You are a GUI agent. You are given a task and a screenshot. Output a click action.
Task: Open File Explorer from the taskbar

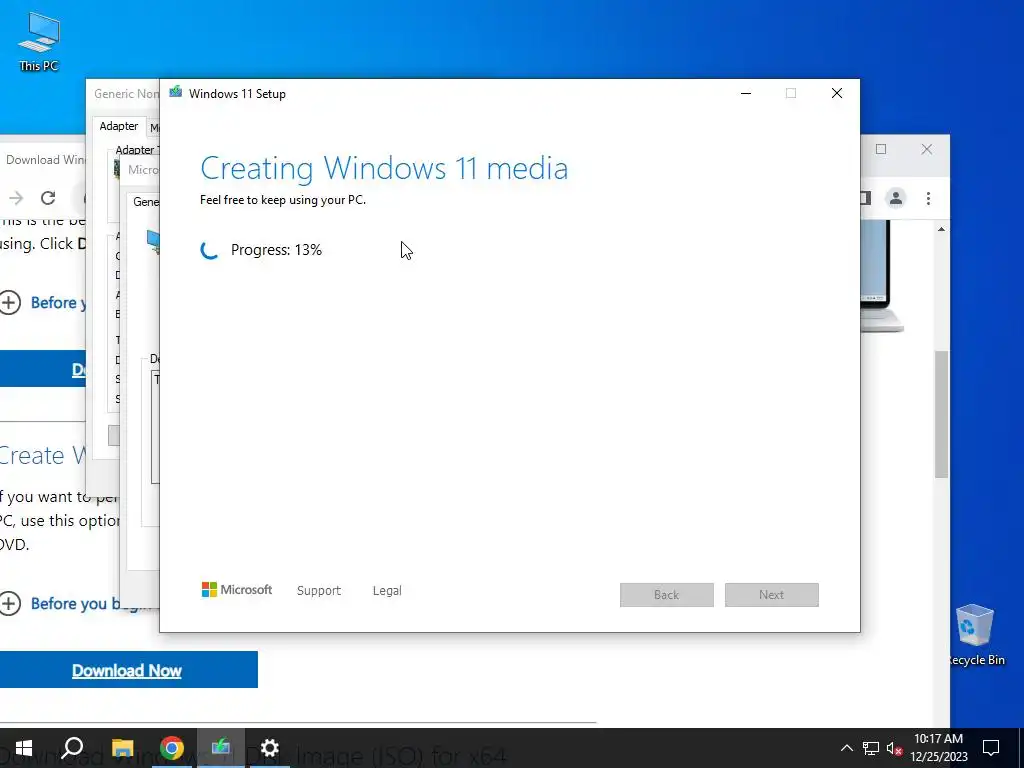click(122, 748)
